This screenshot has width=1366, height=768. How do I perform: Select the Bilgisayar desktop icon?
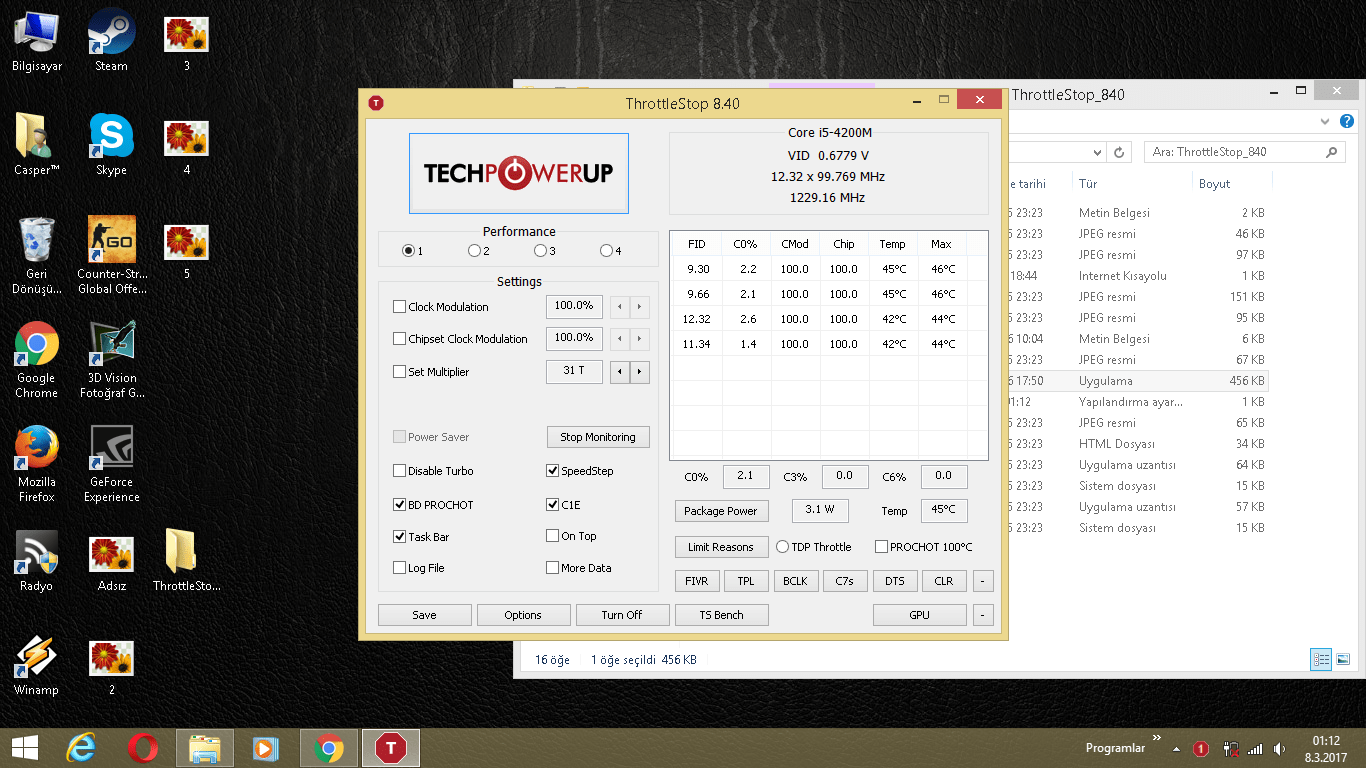[x=37, y=40]
